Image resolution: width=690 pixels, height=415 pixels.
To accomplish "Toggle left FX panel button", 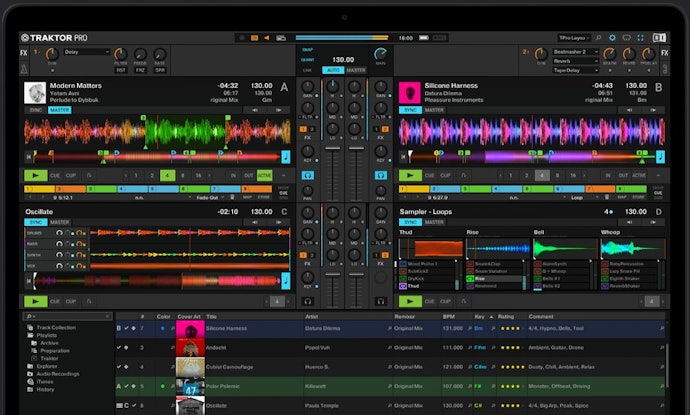I will [24, 53].
